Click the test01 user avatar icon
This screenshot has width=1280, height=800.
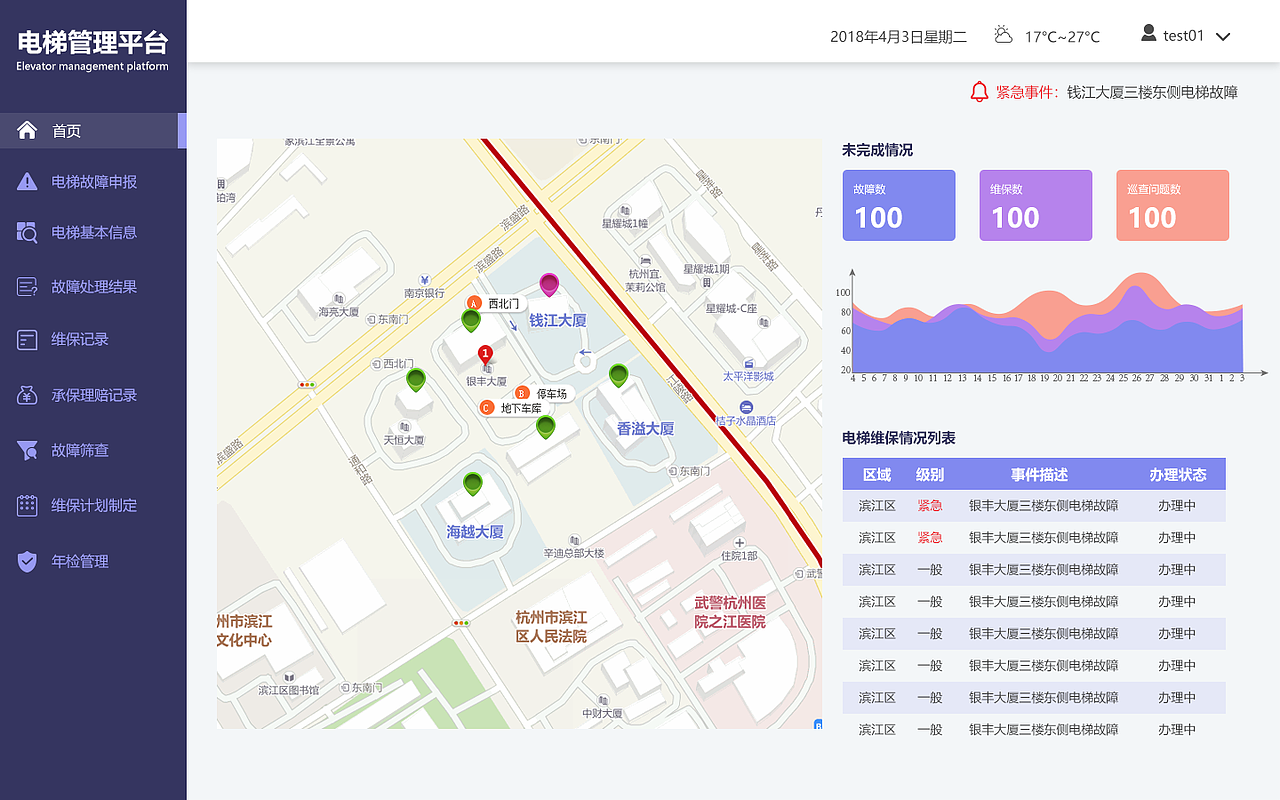[1148, 32]
